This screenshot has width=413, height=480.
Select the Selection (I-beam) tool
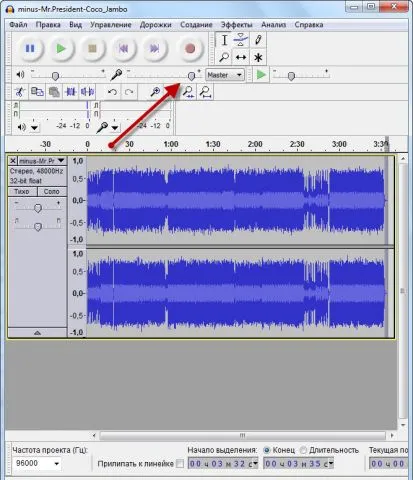click(224, 40)
